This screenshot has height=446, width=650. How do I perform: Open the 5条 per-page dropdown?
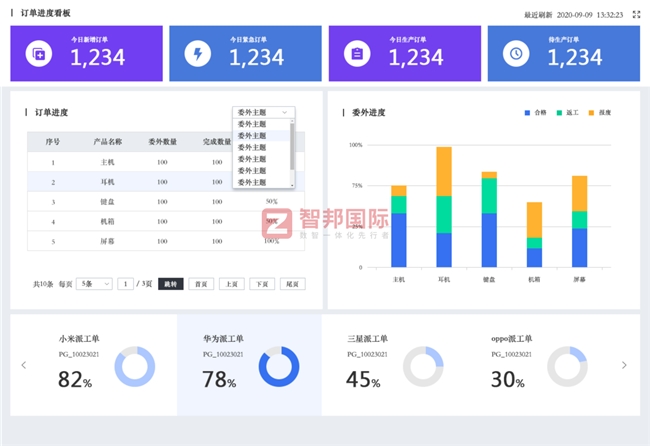click(x=95, y=284)
